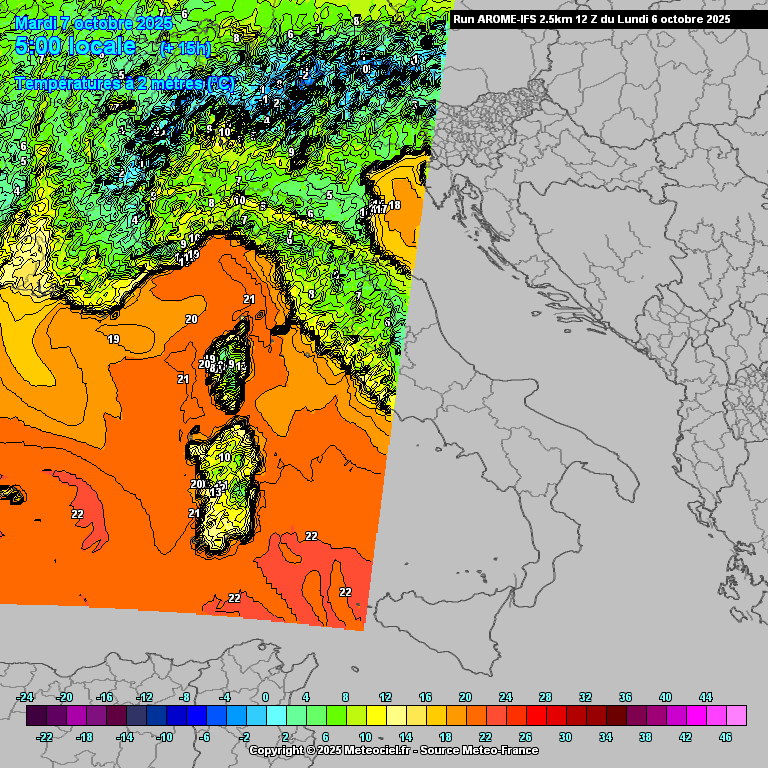Click the Meteociel.fr copyright text below legend

[x=393, y=750]
